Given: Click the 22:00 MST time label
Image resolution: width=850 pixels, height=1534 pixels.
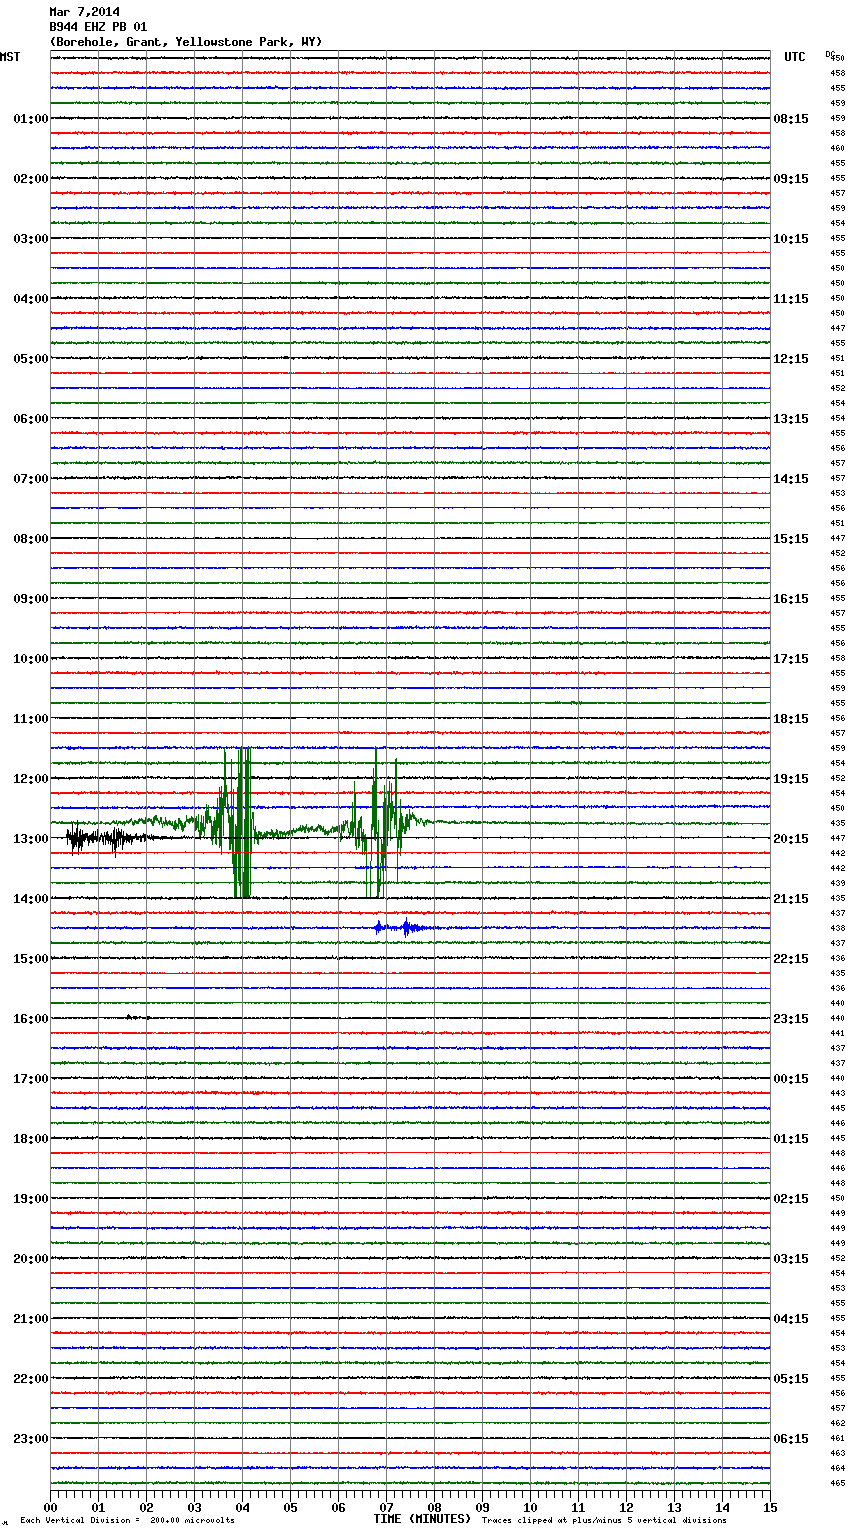Looking at the screenshot, I should tap(30, 1379).
